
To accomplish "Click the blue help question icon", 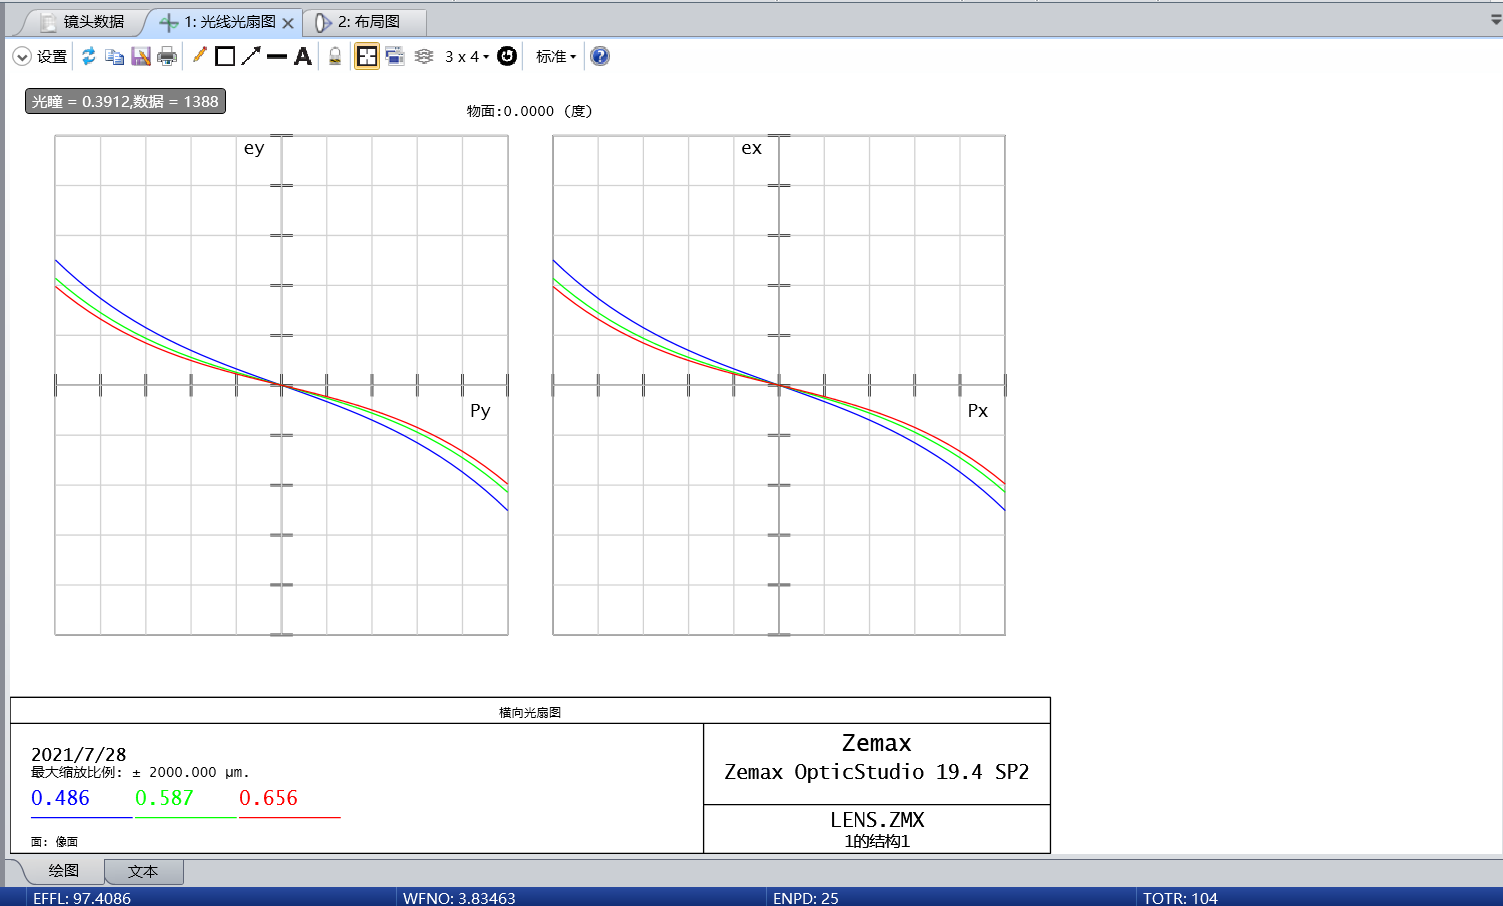I will 600,56.
